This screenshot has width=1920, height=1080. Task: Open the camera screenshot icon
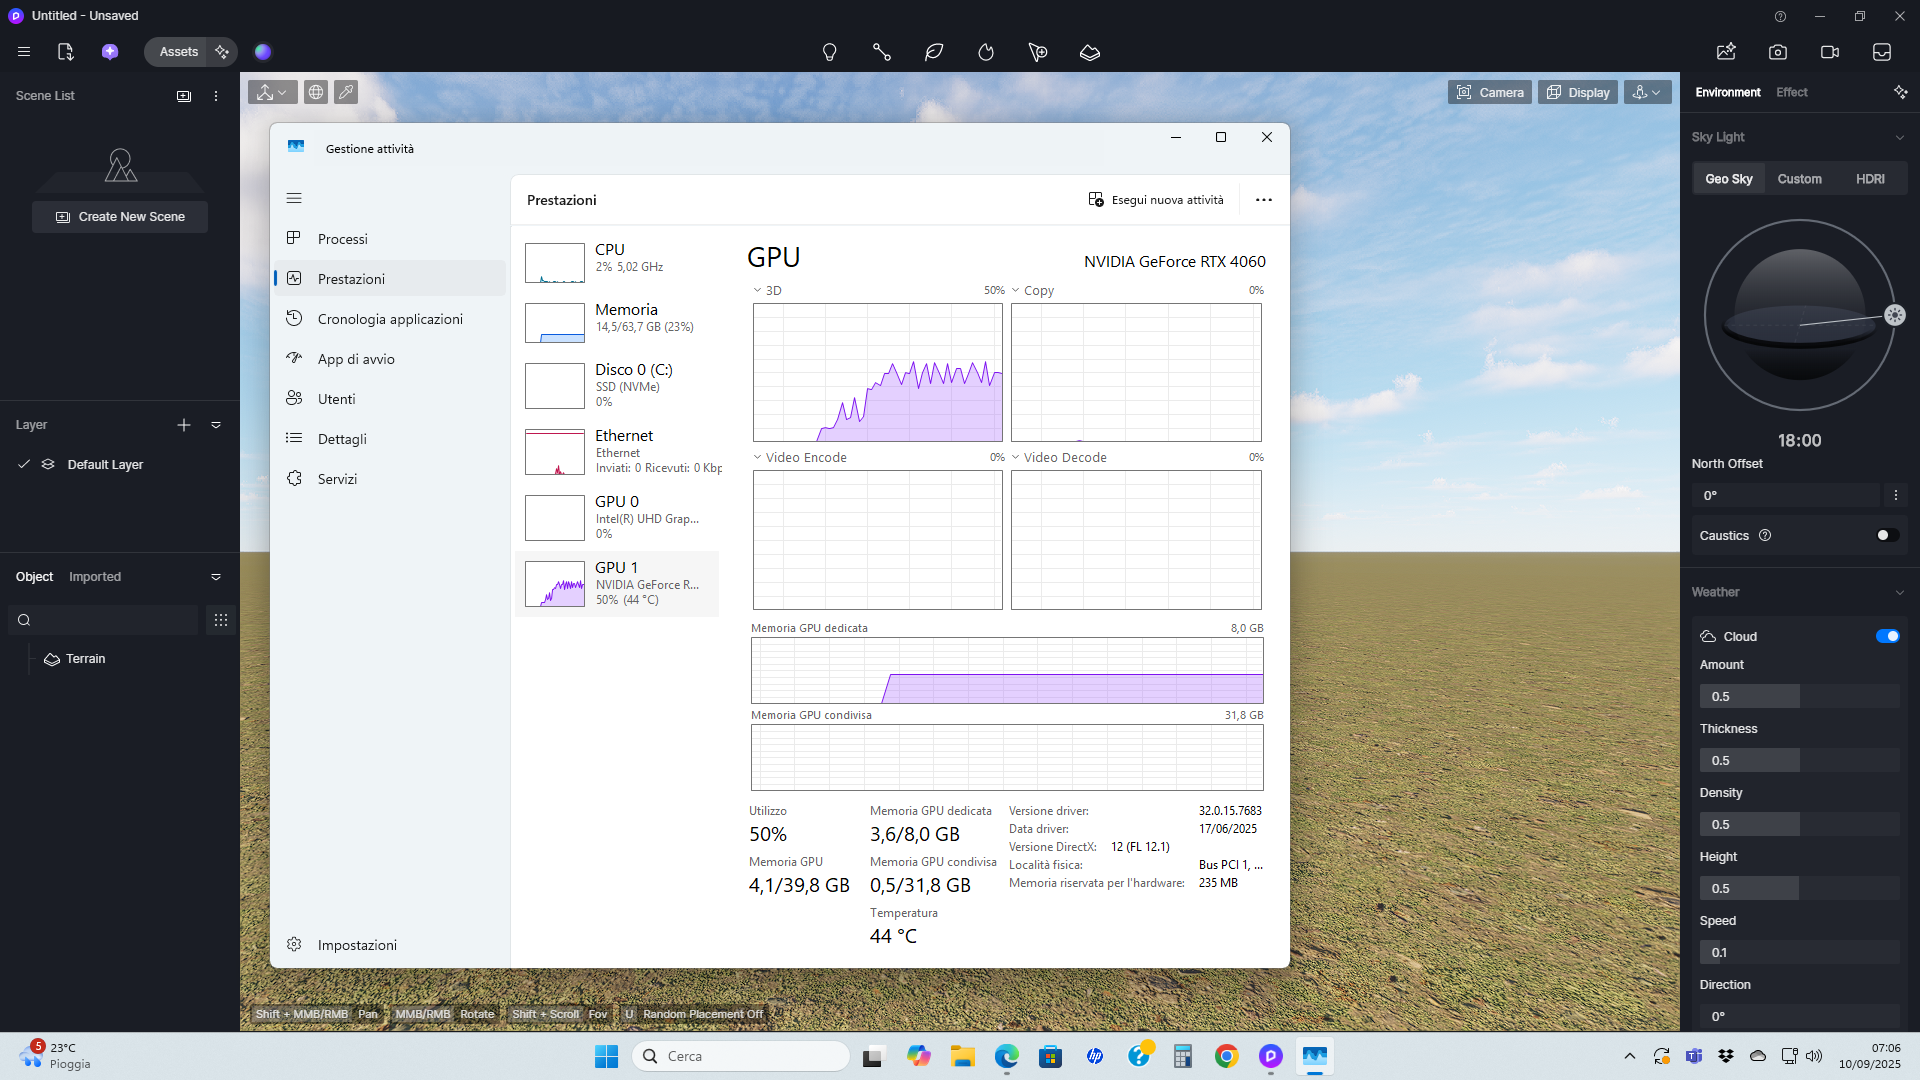tap(1778, 52)
